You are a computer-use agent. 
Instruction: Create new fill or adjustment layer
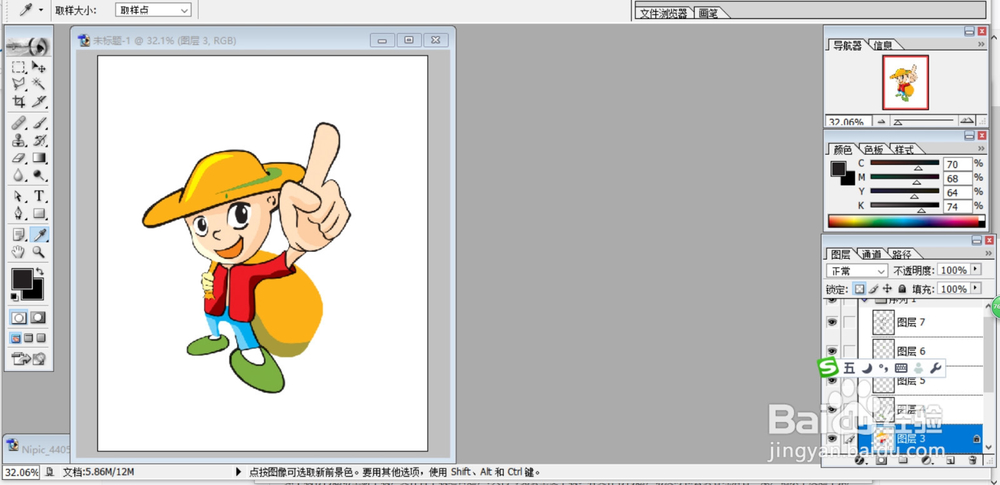(927, 459)
